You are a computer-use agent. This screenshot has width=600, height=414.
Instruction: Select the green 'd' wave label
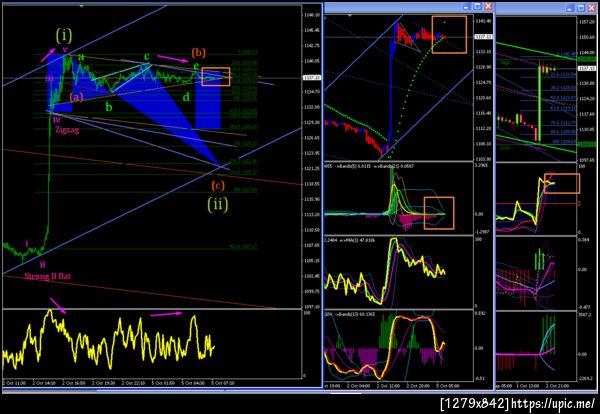point(186,97)
